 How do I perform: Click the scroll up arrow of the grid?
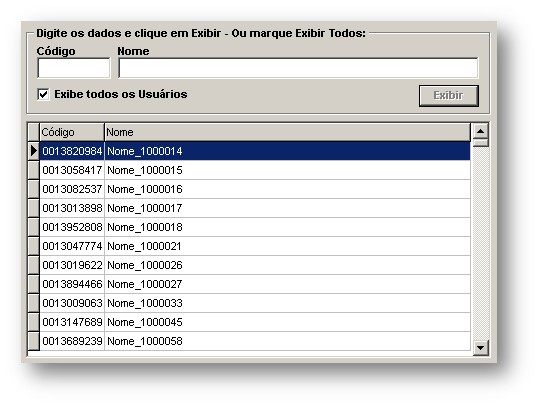tap(480, 131)
